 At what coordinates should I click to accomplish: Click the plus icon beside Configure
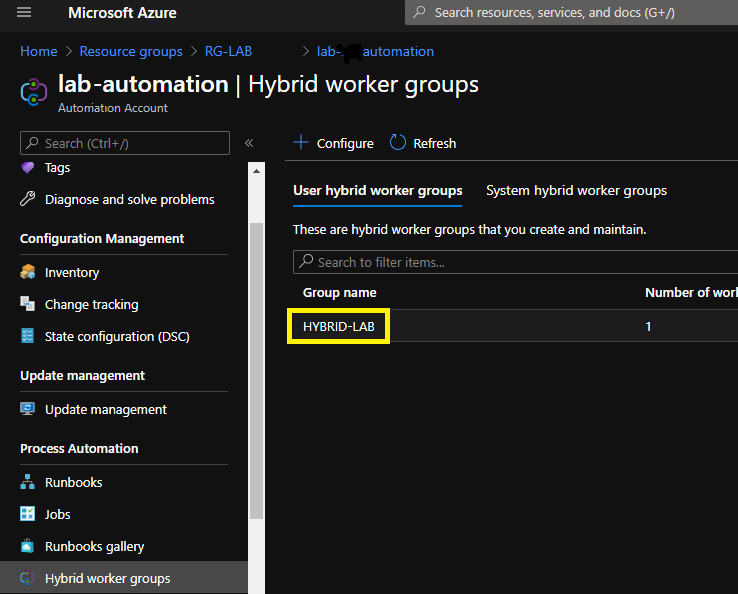coord(301,142)
